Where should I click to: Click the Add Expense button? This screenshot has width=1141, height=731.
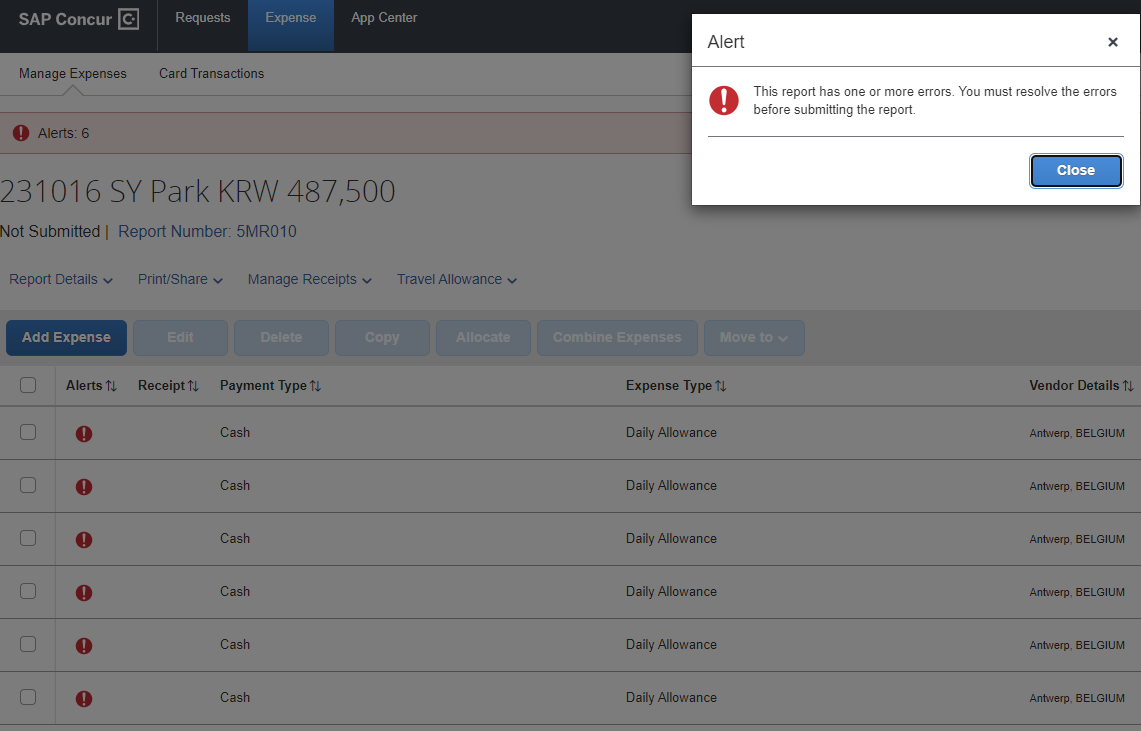[66, 337]
